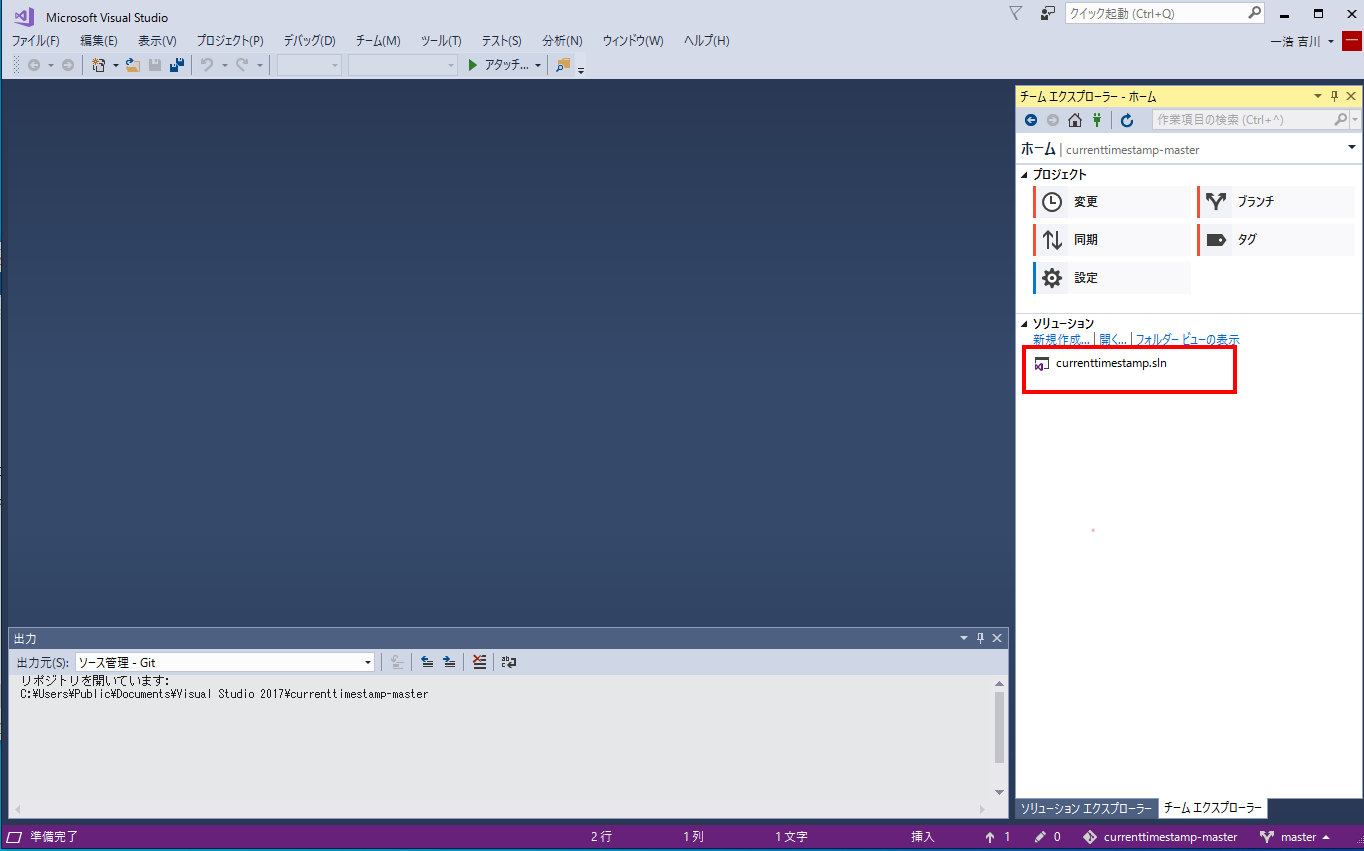The height and width of the screenshot is (851, 1364).
Task: Click the green Manage Connections plug icon
Action: (1096, 120)
